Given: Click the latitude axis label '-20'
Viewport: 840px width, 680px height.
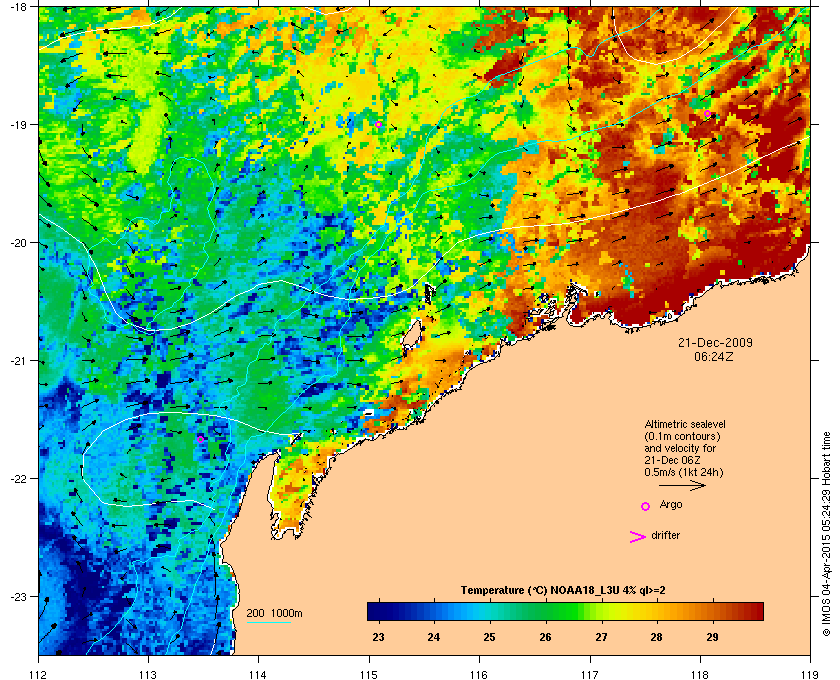Looking at the screenshot, I should [x=17, y=243].
